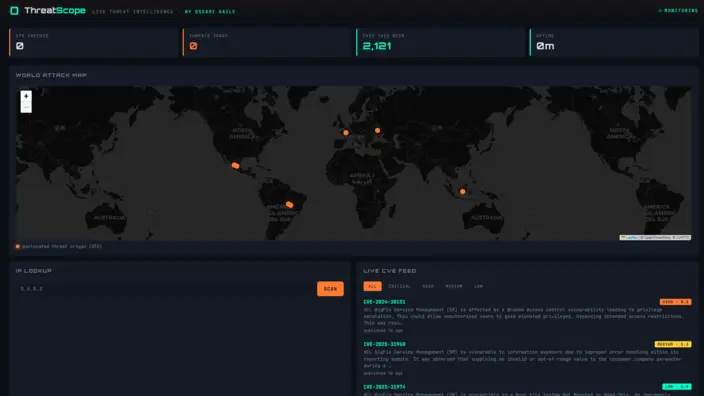Click the orange HIGH severity badge
This screenshot has height=396, width=704.
coord(675,302)
